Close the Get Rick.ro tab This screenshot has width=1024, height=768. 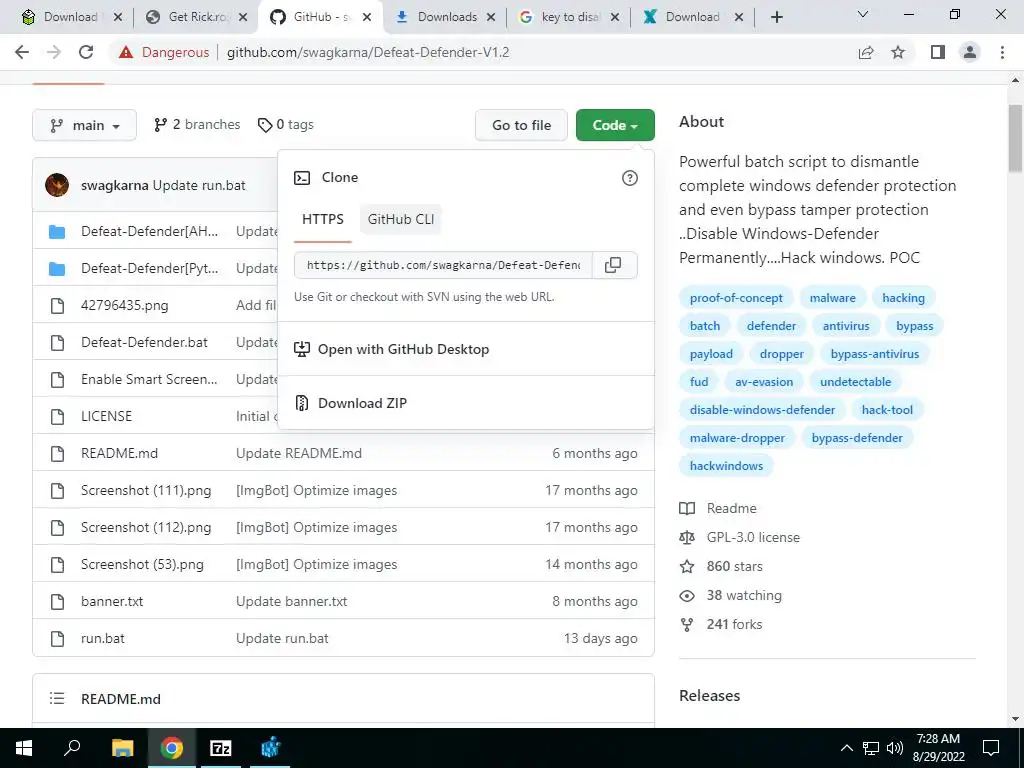click(242, 17)
